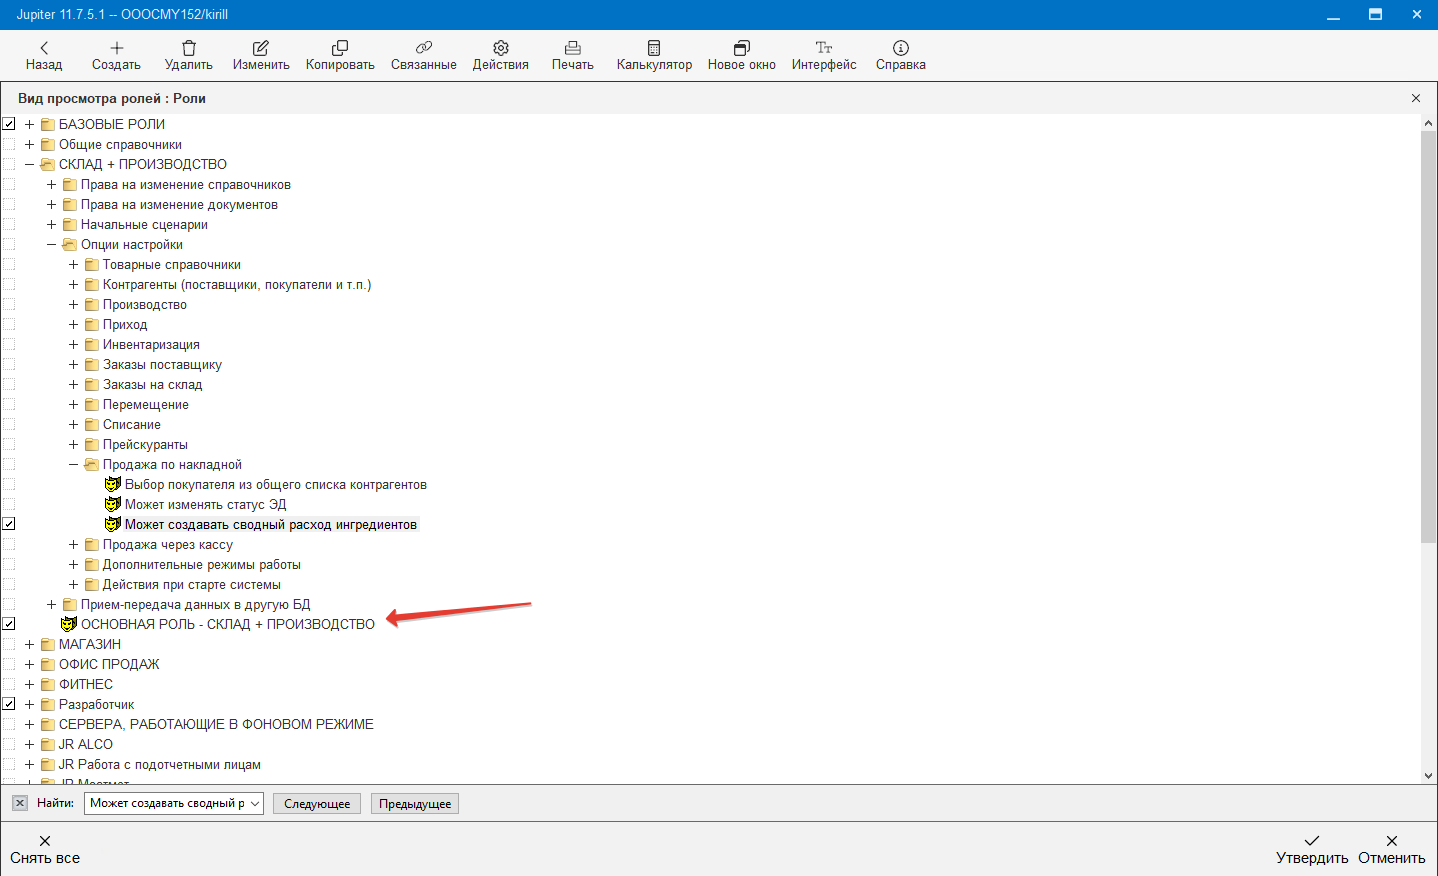The width and height of the screenshot is (1438, 876).
Task: Open the Действия gear icon
Action: click(501, 48)
